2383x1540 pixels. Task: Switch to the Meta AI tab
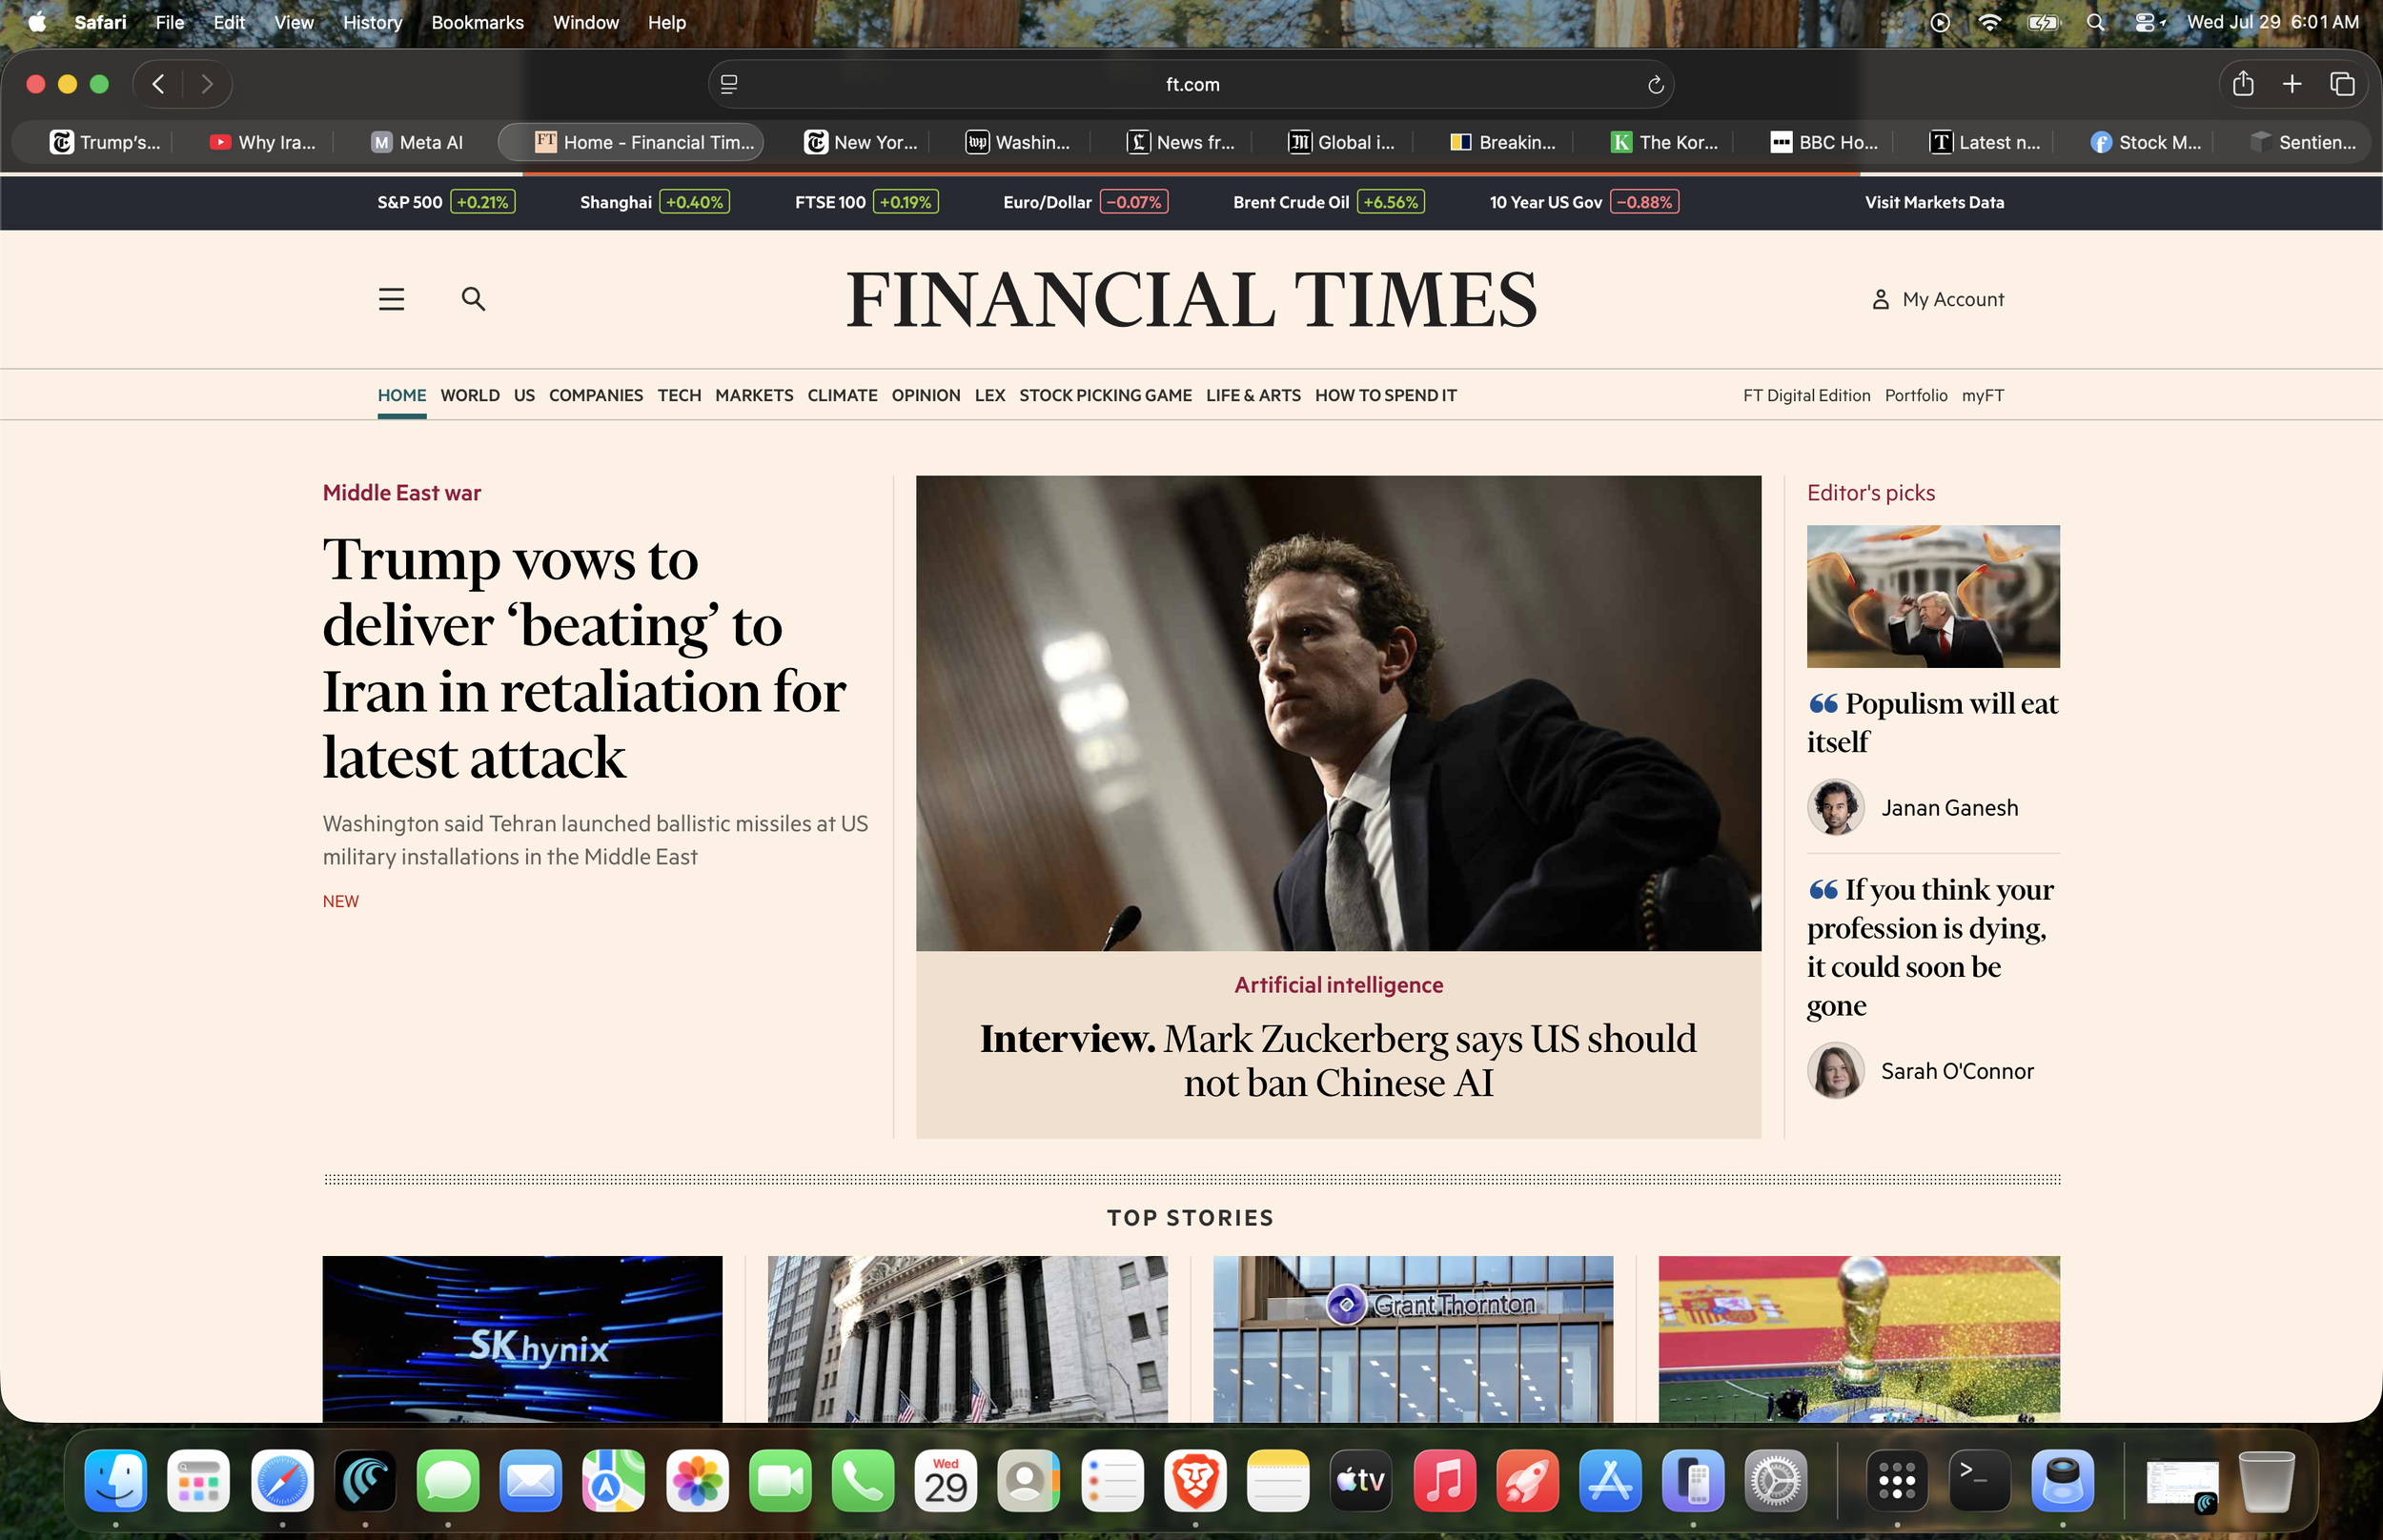click(417, 142)
